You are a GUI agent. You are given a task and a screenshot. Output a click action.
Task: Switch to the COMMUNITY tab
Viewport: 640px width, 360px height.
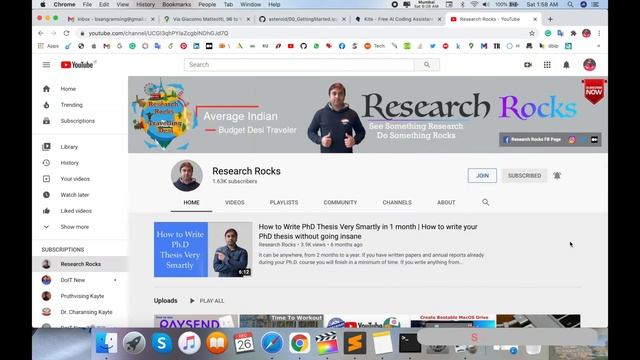tap(340, 202)
